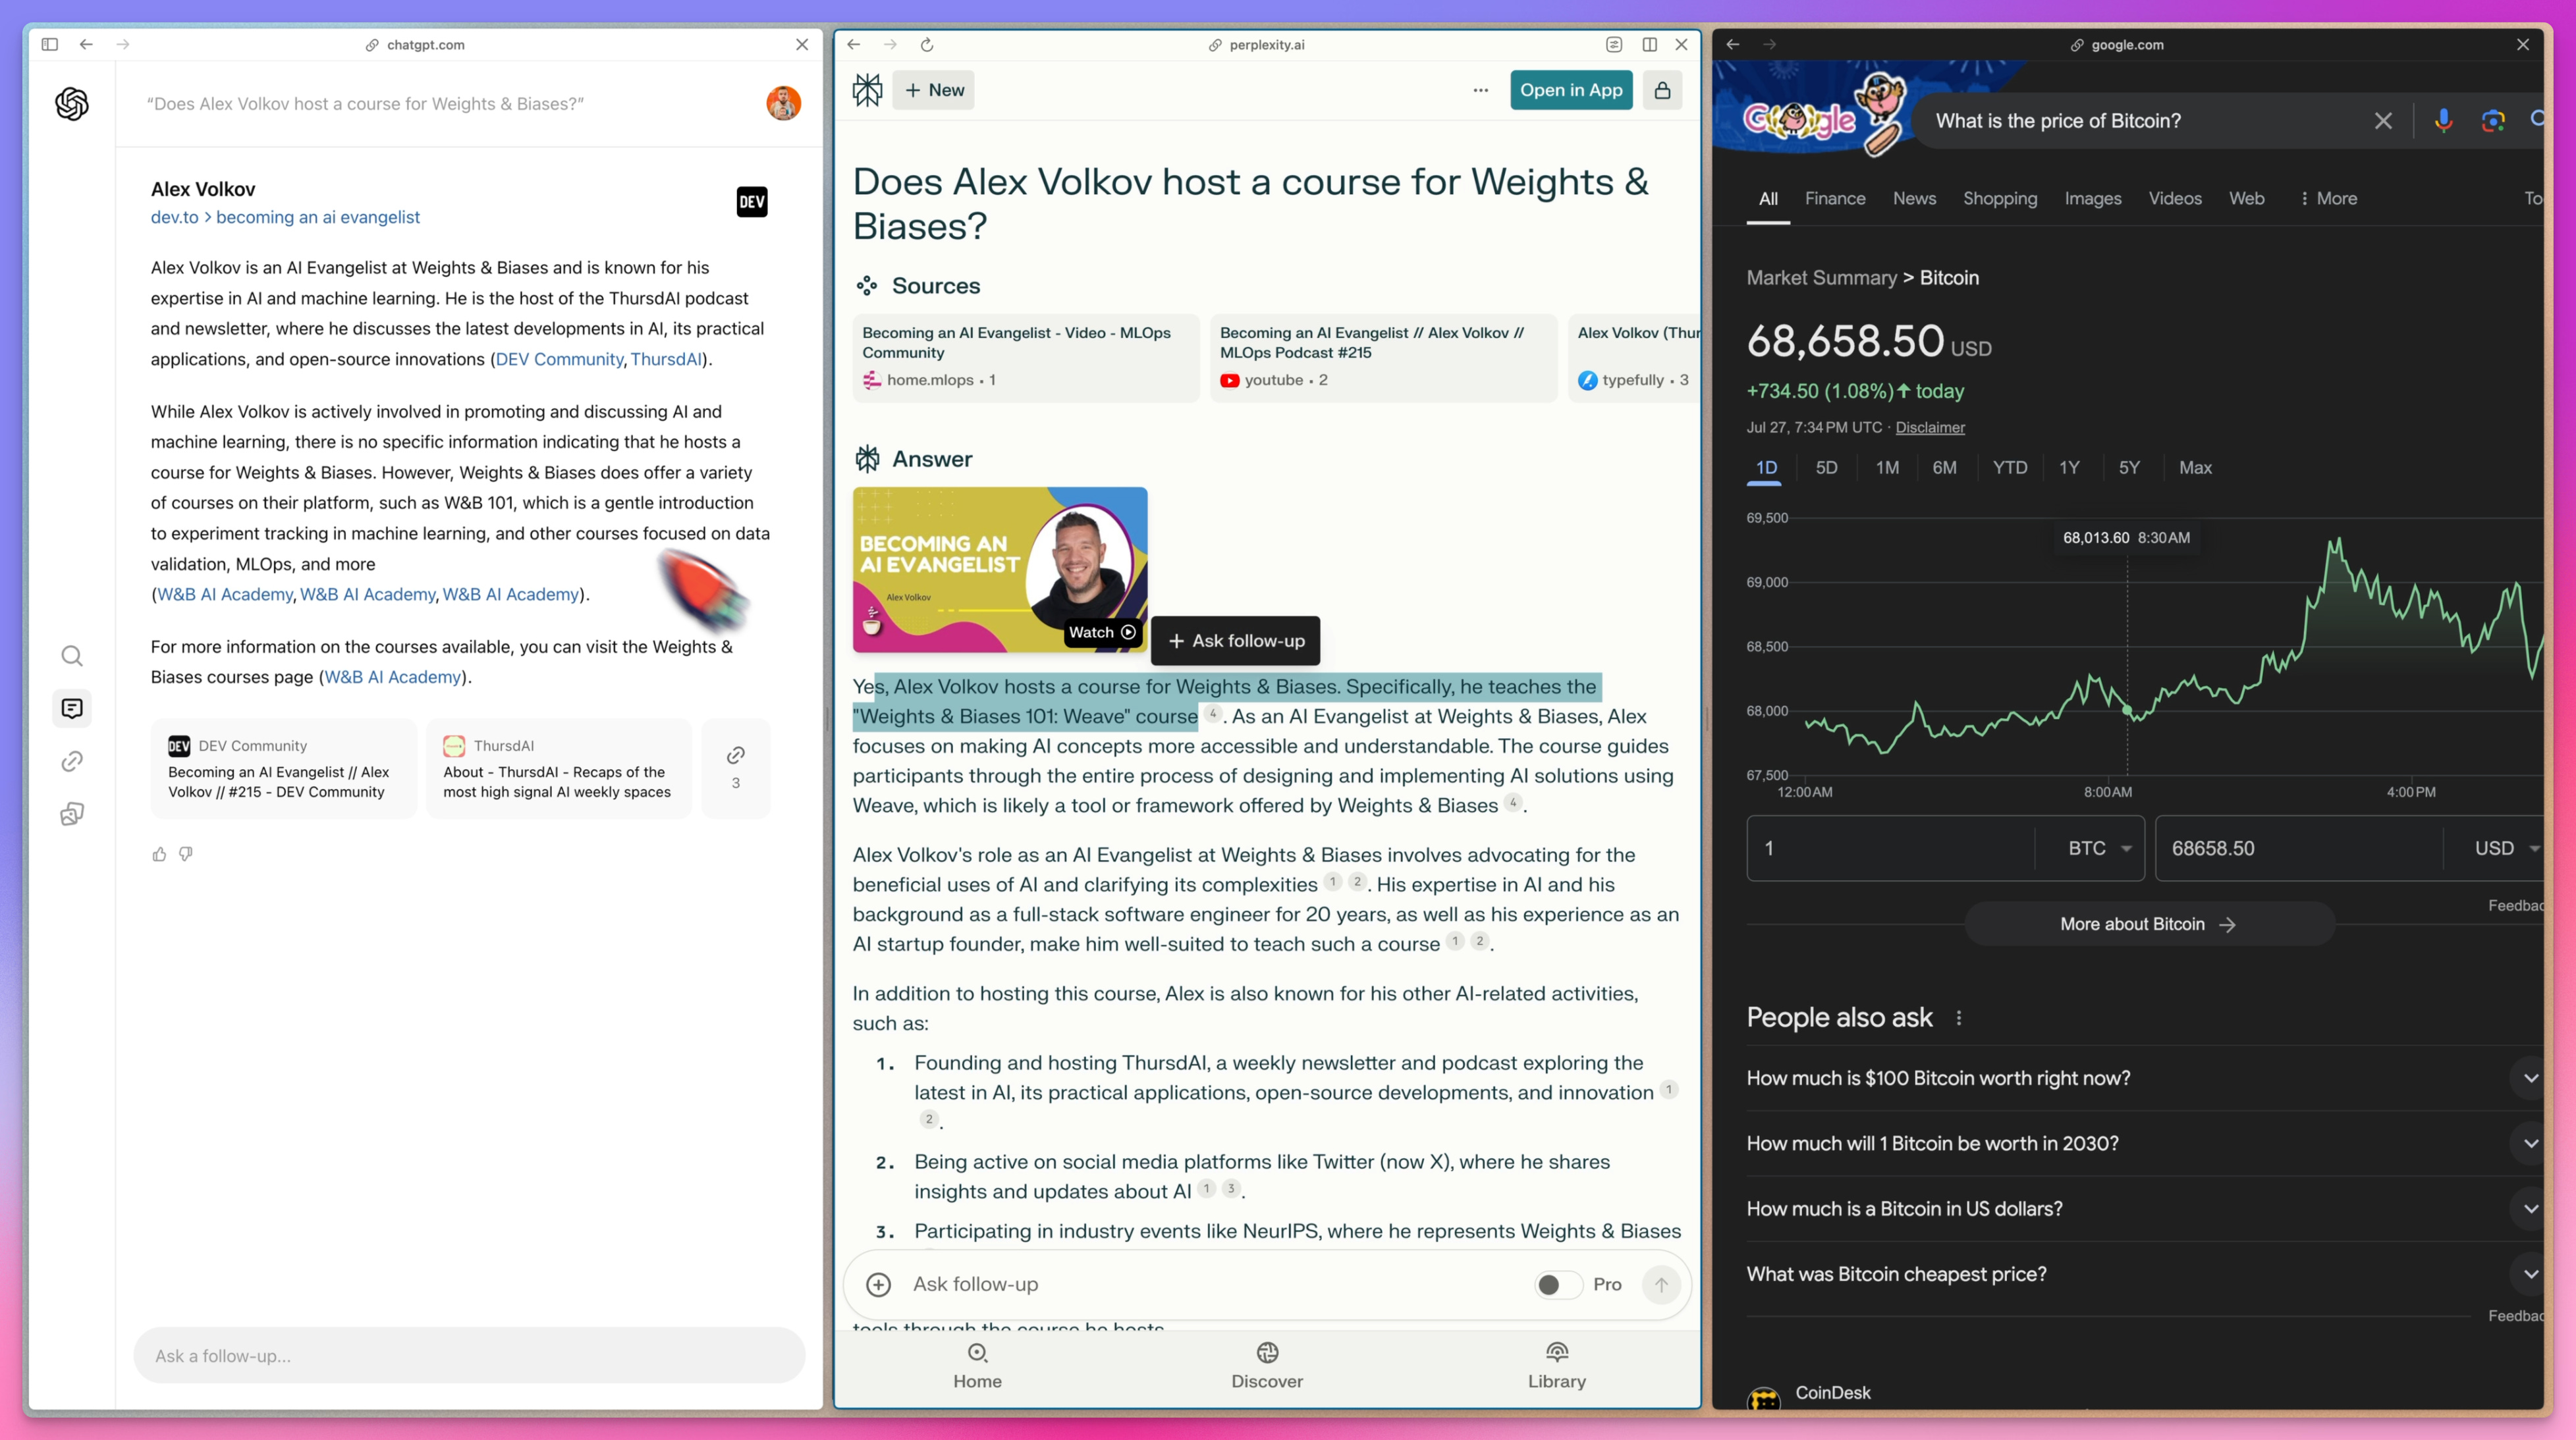Click the lock share icon in Perplexity
This screenshot has height=1440, width=2576.
[1662, 90]
